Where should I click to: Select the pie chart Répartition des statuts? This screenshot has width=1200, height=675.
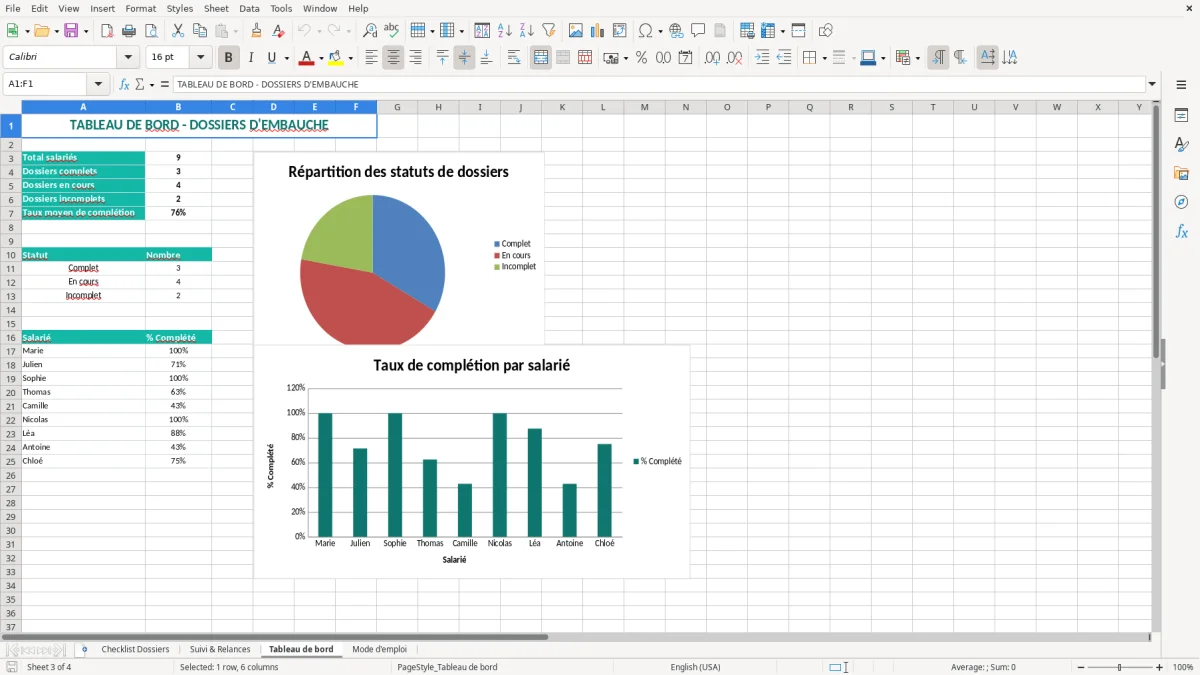pos(399,250)
